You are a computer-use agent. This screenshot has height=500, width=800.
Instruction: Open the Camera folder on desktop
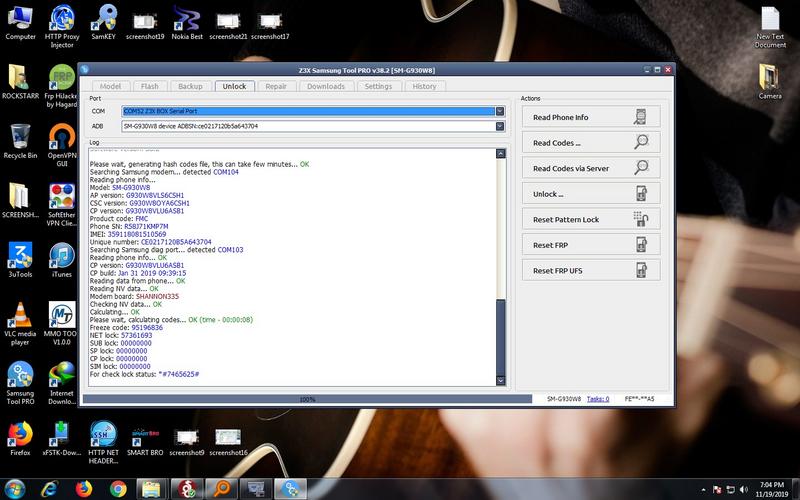tap(770, 82)
